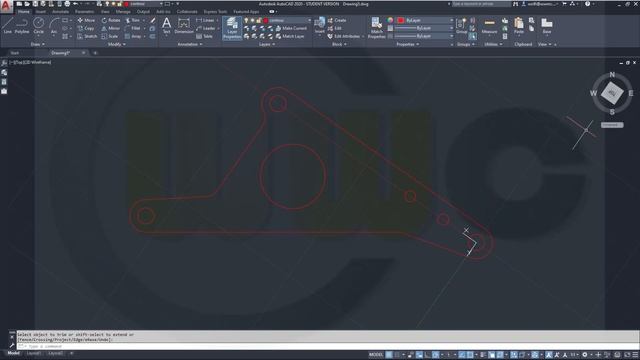Open the Group tool
Screen dimensions: 640x360
(461, 25)
